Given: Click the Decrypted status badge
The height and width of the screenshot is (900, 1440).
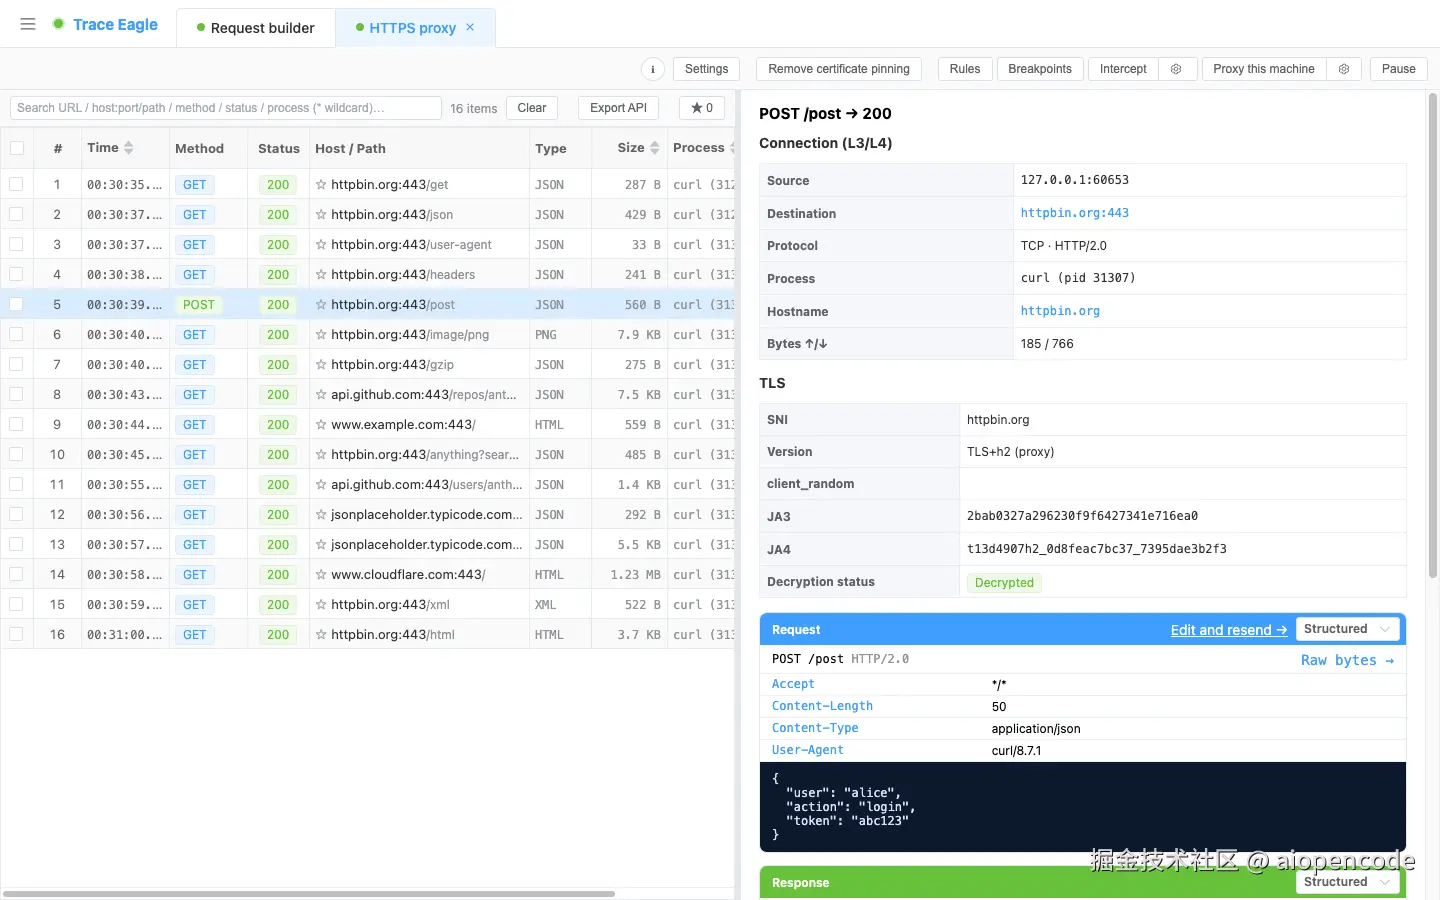Looking at the screenshot, I should [x=1004, y=583].
